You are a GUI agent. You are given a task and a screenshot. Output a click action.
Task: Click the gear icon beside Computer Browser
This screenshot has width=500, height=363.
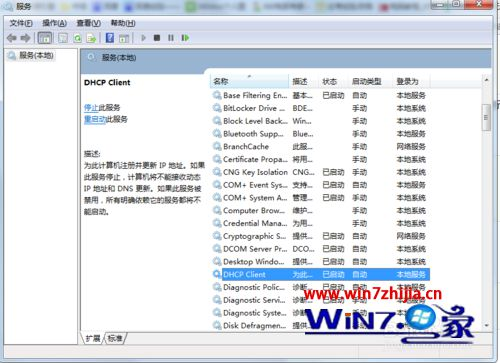[x=217, y=210]
